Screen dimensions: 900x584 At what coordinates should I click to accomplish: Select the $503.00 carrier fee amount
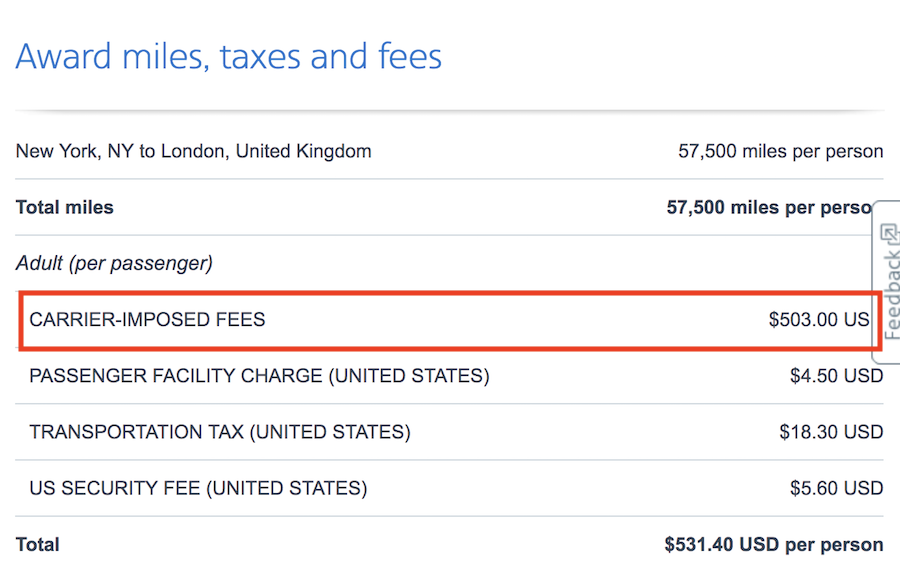point(819,319)
